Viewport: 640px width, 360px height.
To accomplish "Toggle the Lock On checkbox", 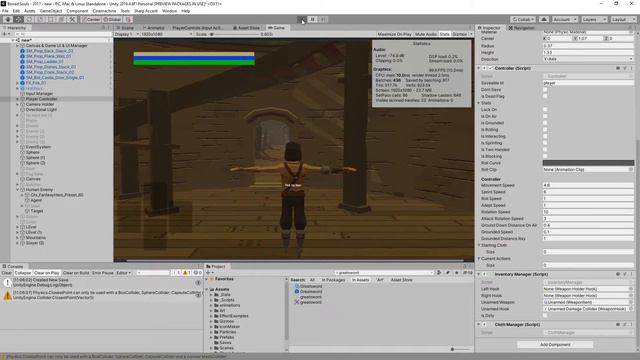I will tap(545, 109).
